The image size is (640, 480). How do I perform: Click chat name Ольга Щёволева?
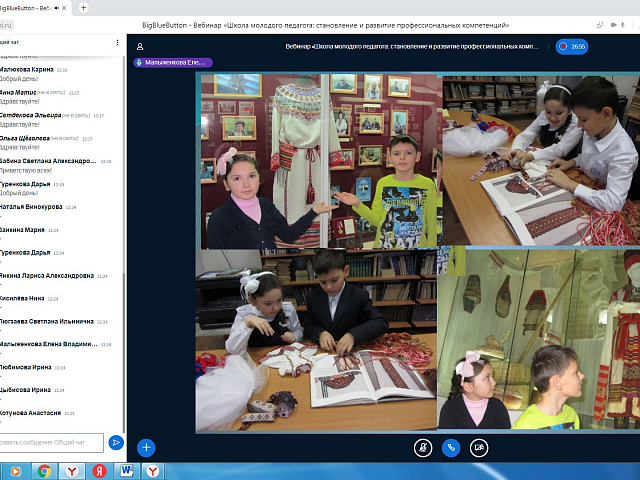[25, 138]
